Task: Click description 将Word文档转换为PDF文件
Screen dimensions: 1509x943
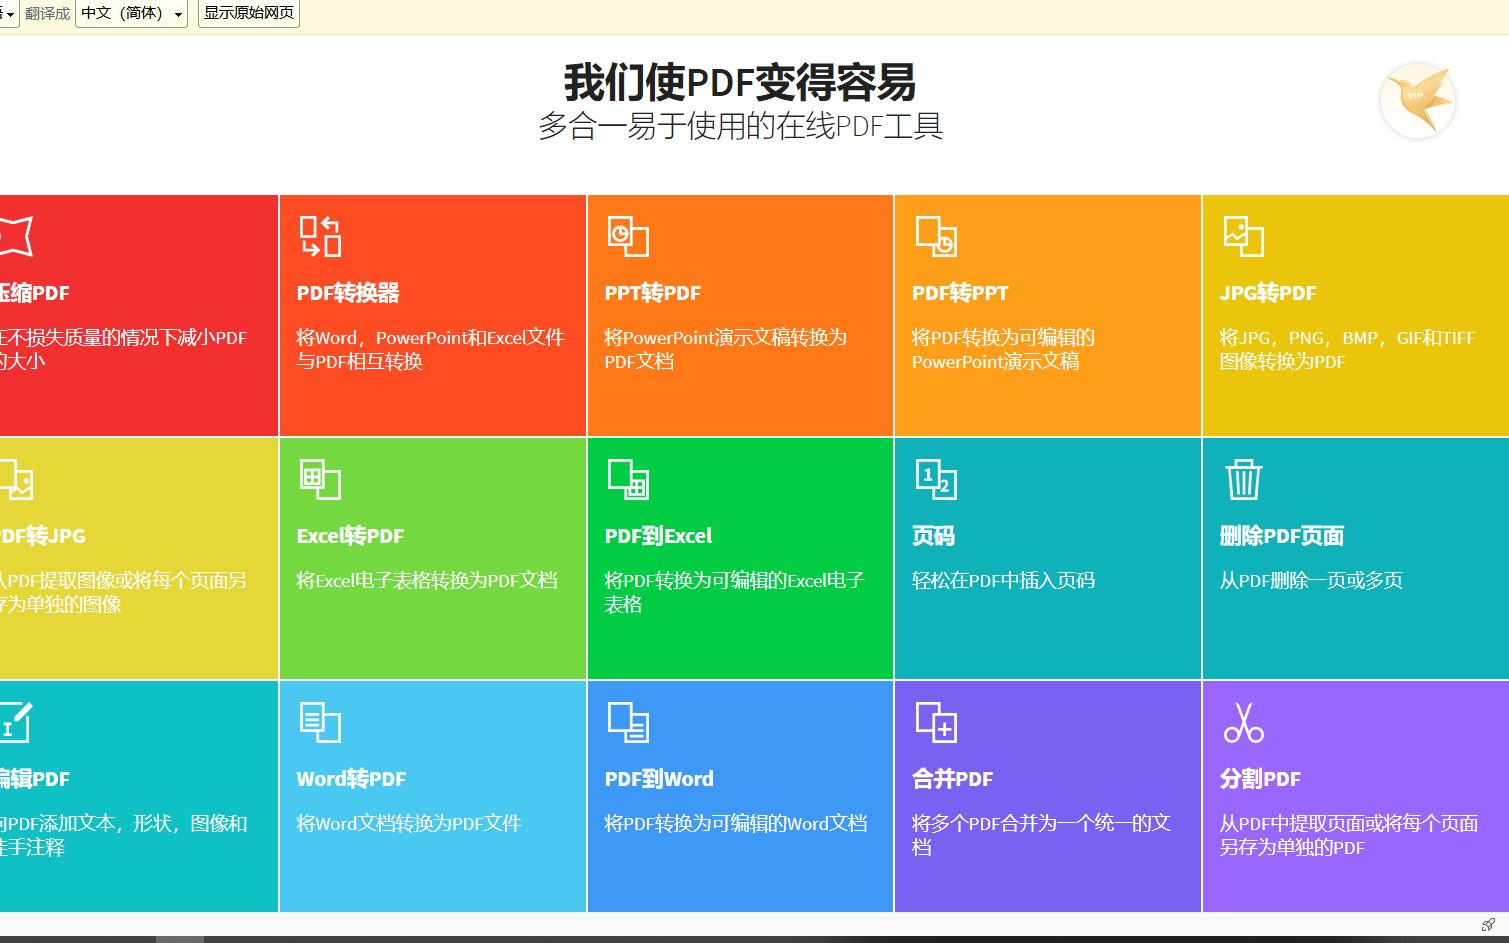Action: [x=409, y=823]
